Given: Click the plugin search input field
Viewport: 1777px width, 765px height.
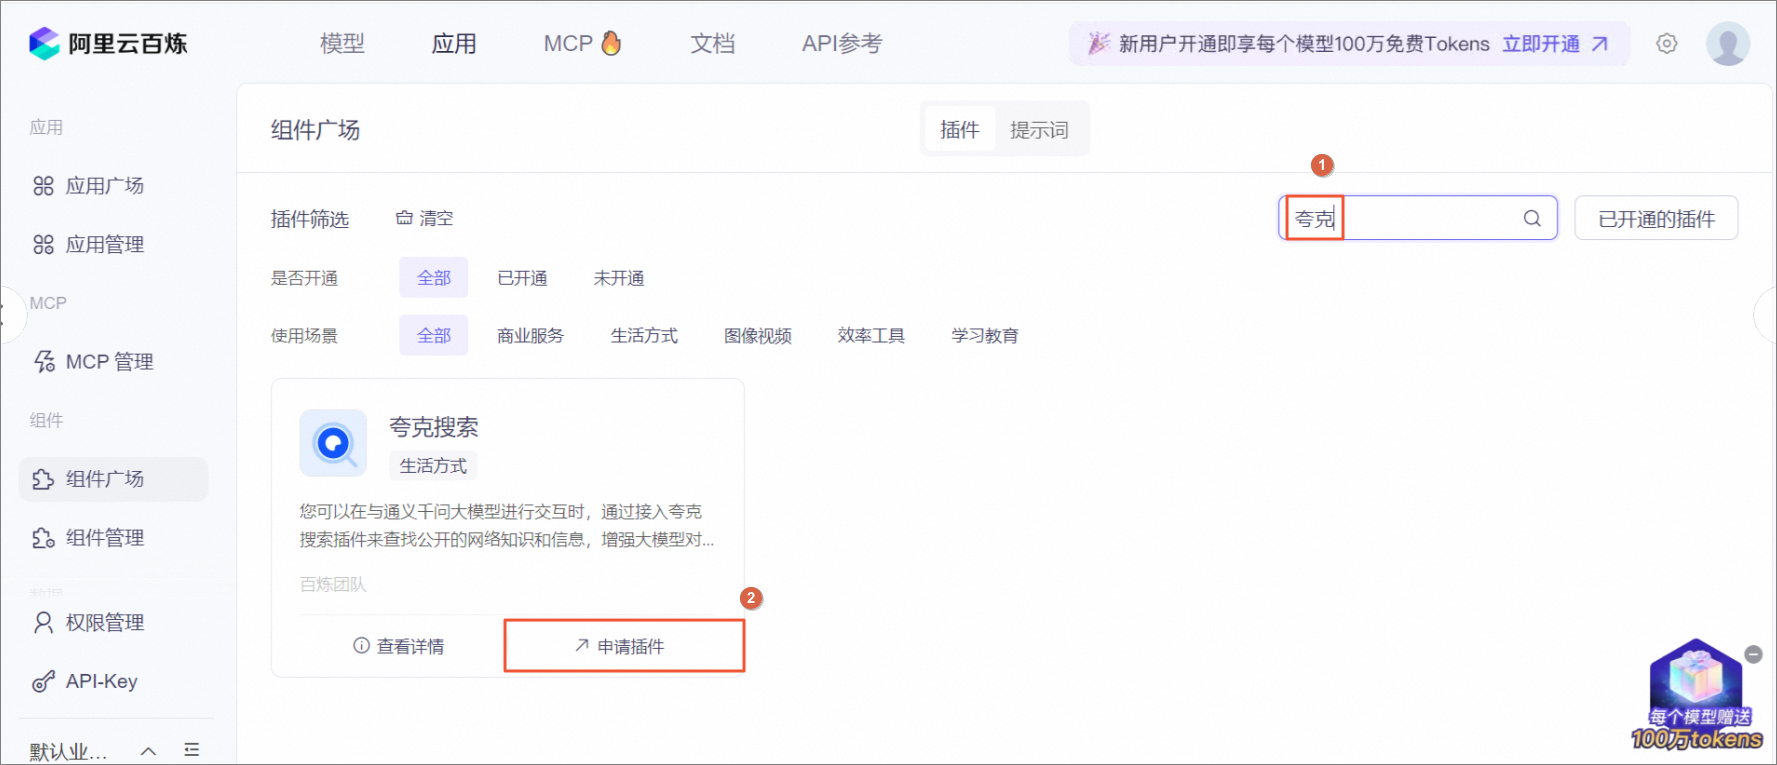Looking at the screenshot, I should pos(1418,218).
